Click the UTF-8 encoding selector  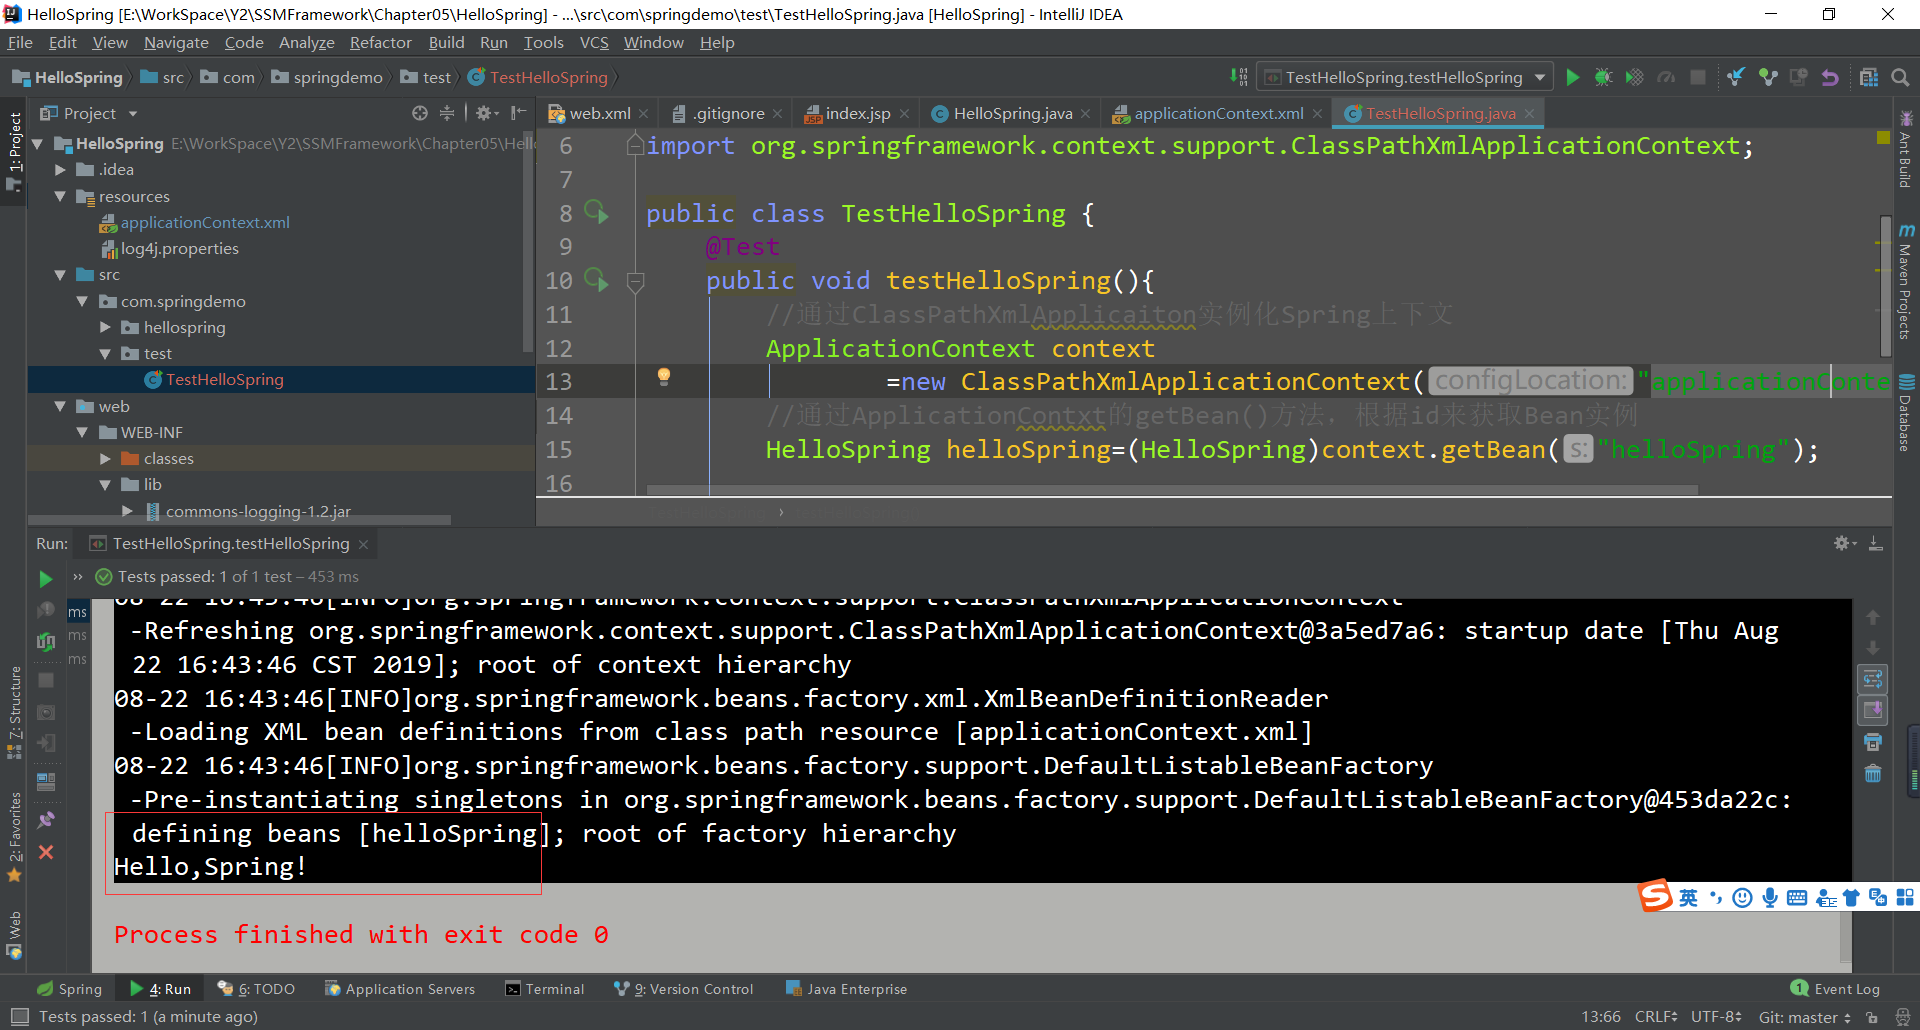coord(1716,1017)
